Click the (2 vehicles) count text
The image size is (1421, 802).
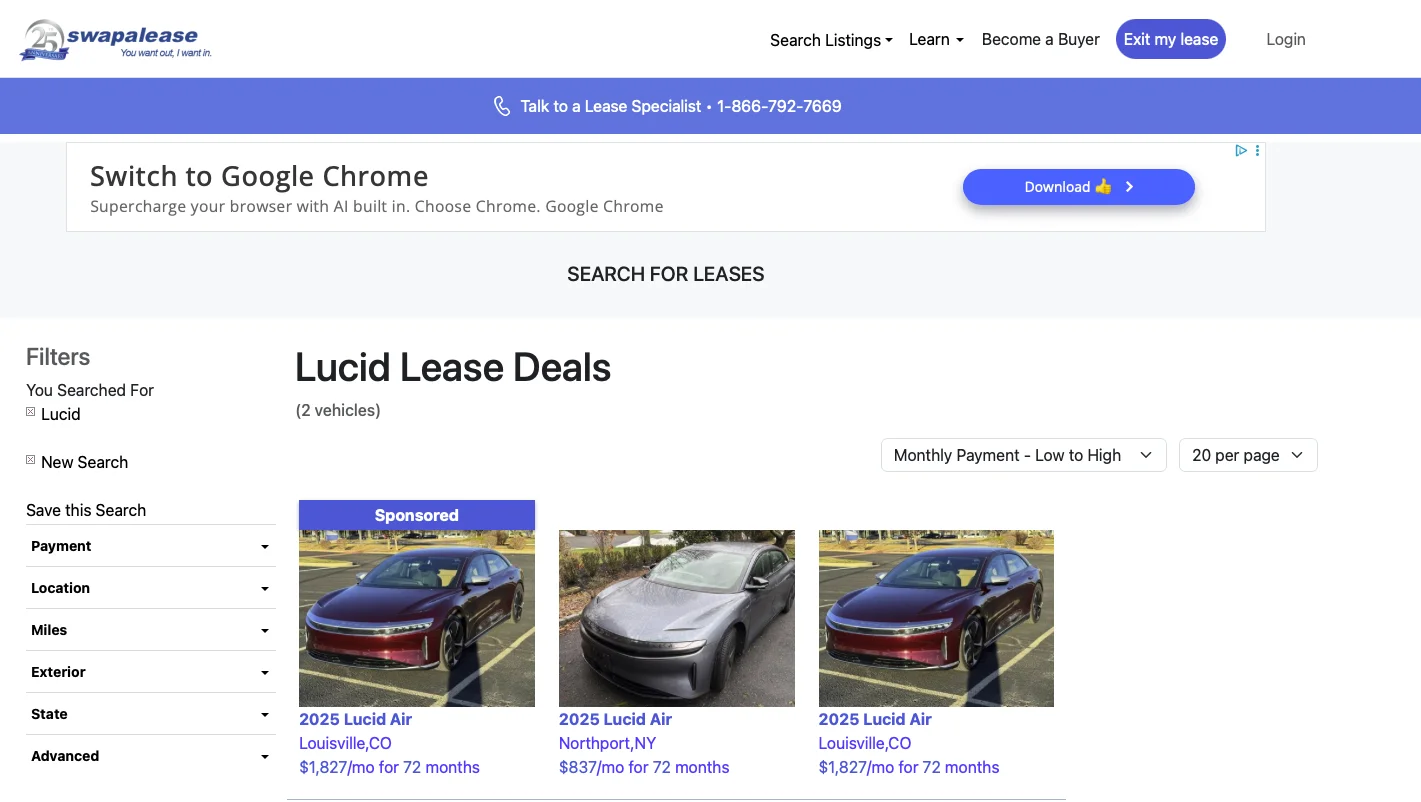338,410
